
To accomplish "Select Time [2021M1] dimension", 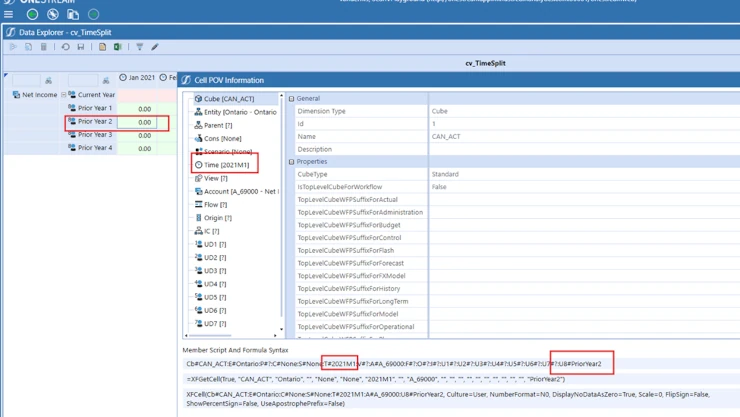I will point(226,165).
